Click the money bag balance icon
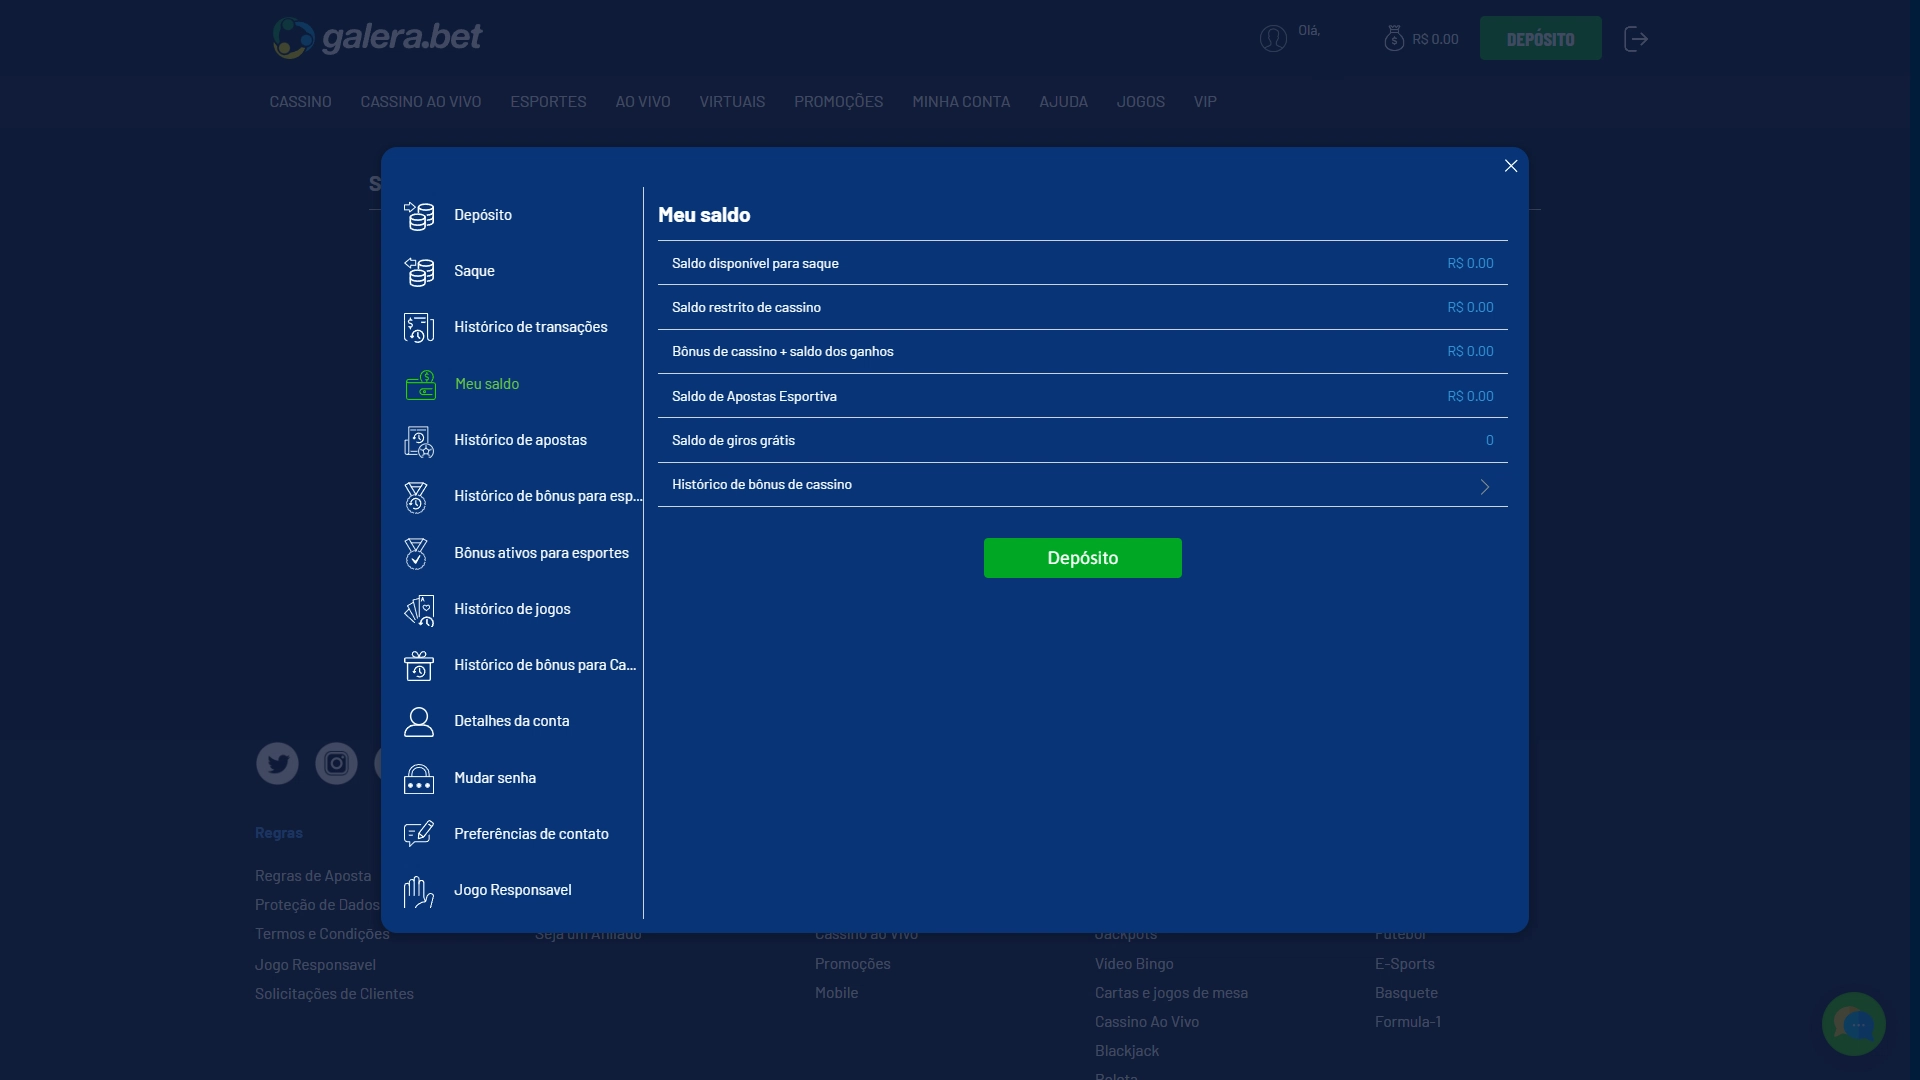The image size is (1920, 1080). (1394, 39)
